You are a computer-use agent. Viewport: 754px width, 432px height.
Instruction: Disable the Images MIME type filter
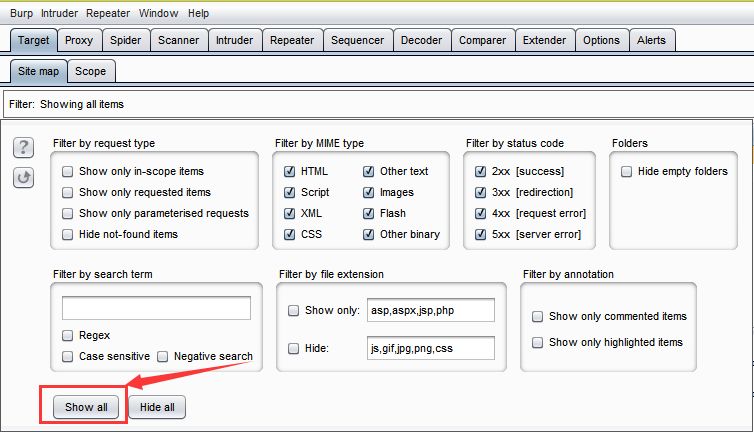coord(368,192)
